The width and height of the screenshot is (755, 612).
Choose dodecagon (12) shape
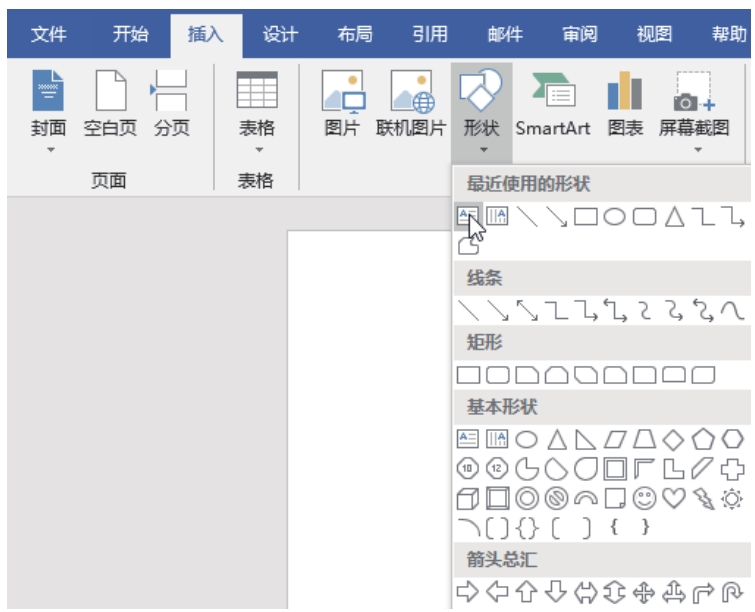[497, 469]
